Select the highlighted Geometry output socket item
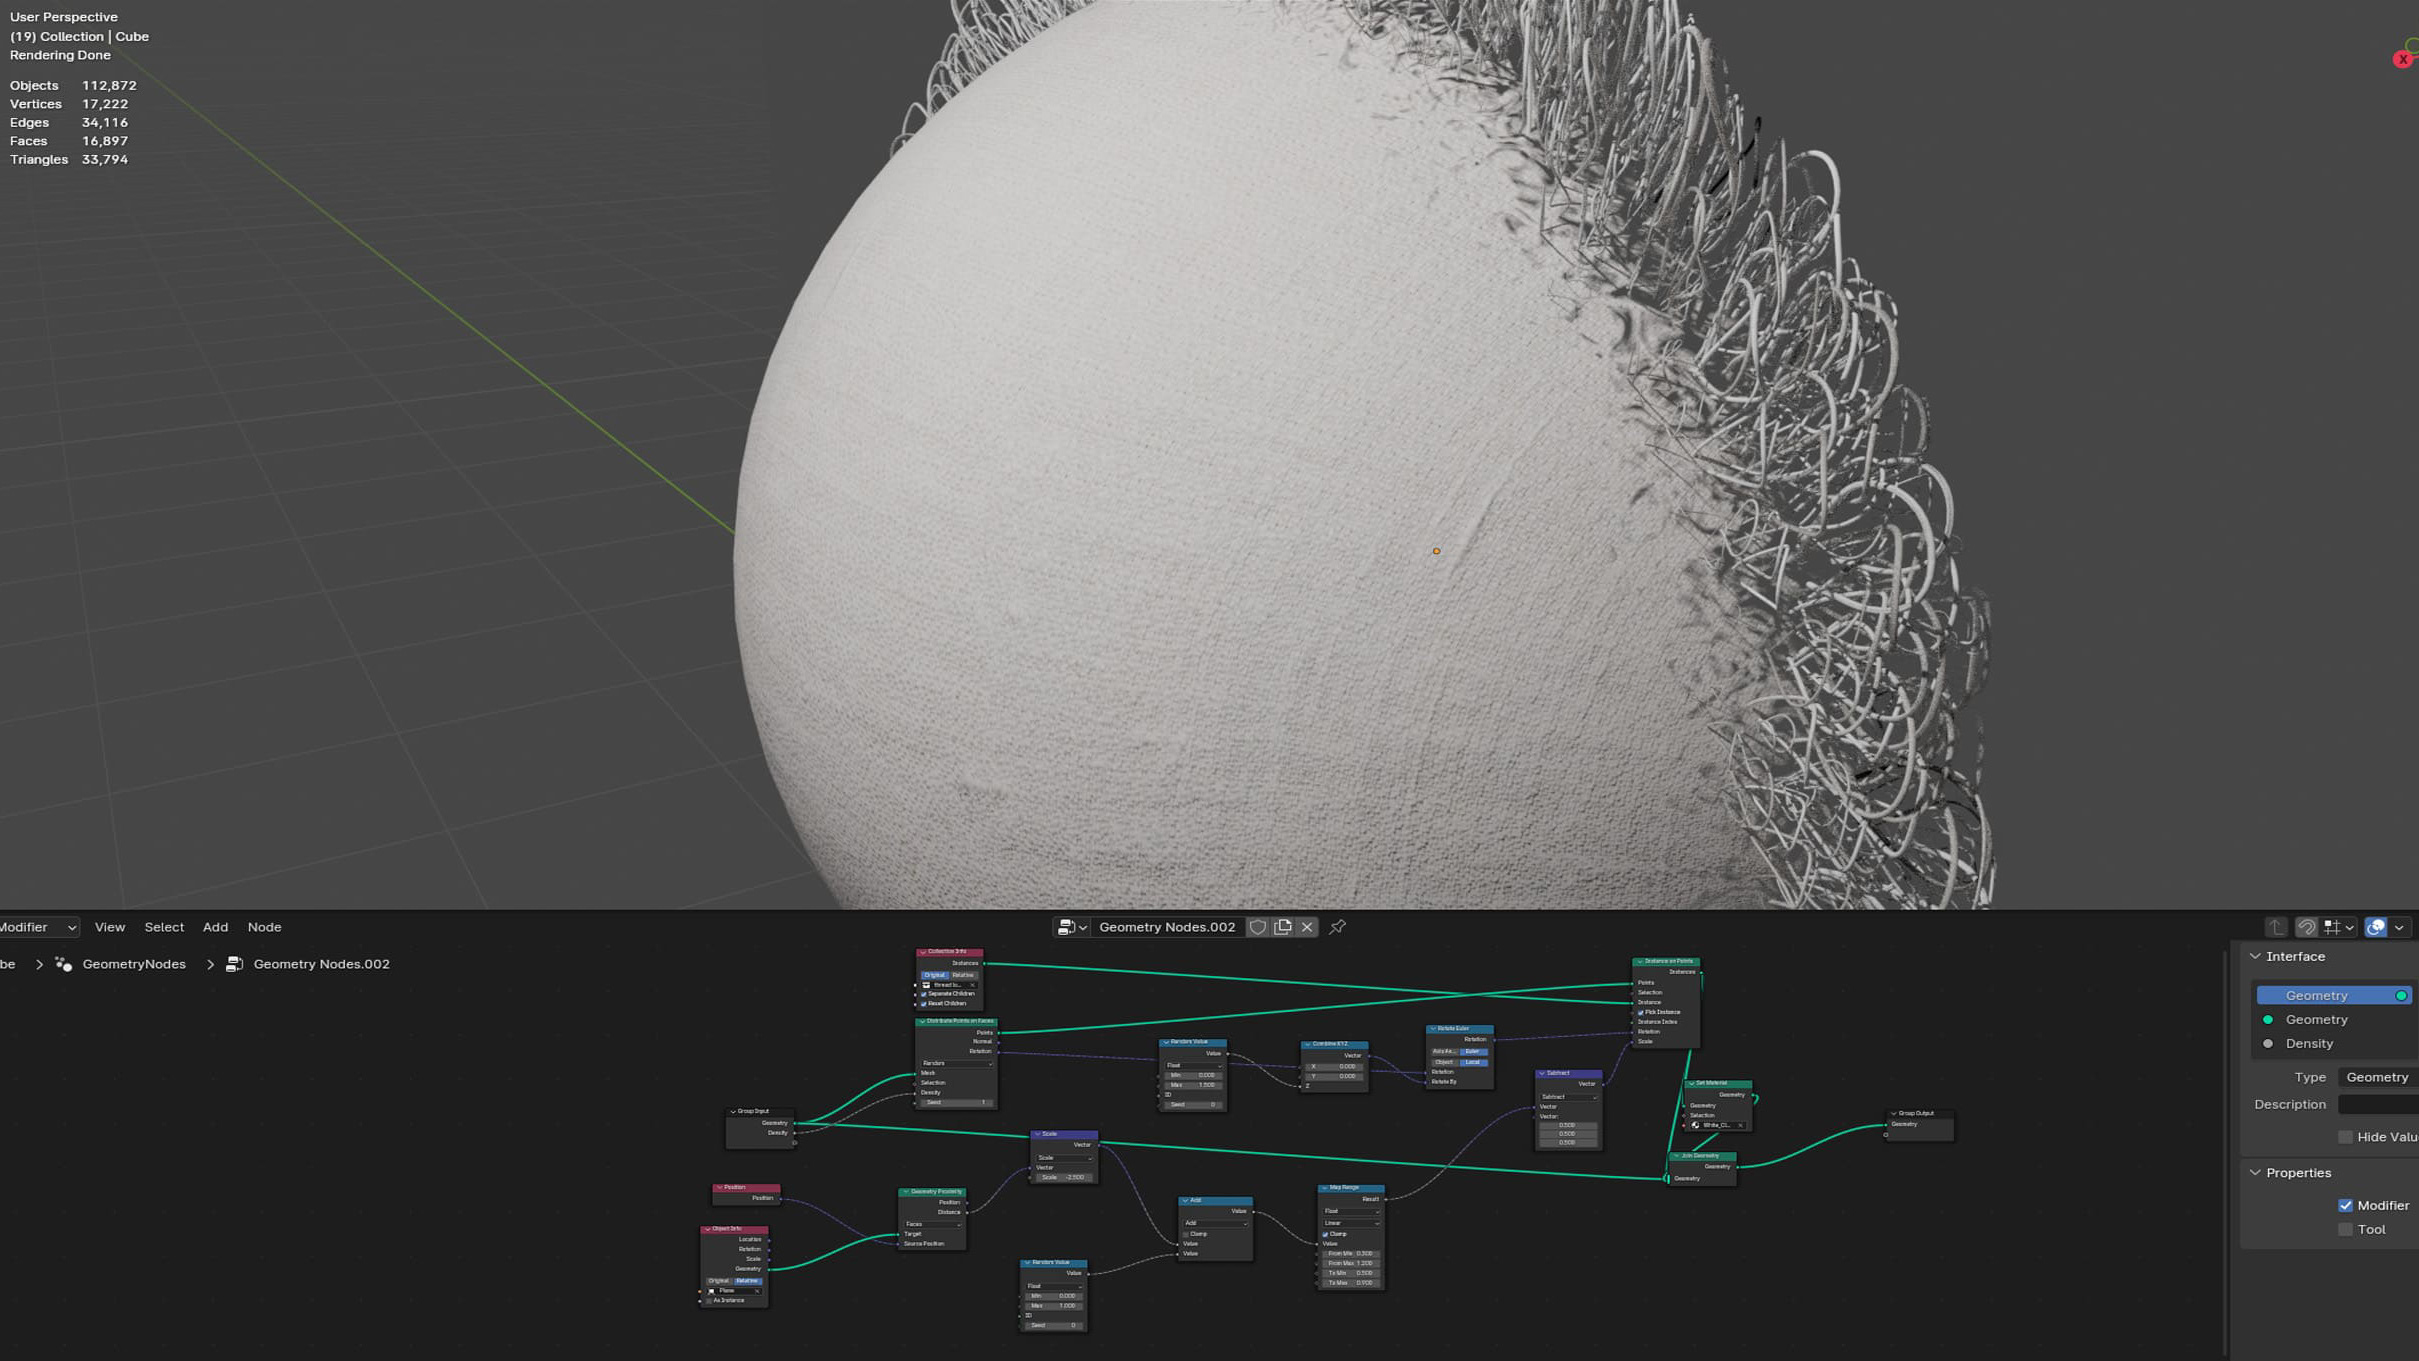This screenshot has width=2419, height=1361. click(x=2335, y=995)
